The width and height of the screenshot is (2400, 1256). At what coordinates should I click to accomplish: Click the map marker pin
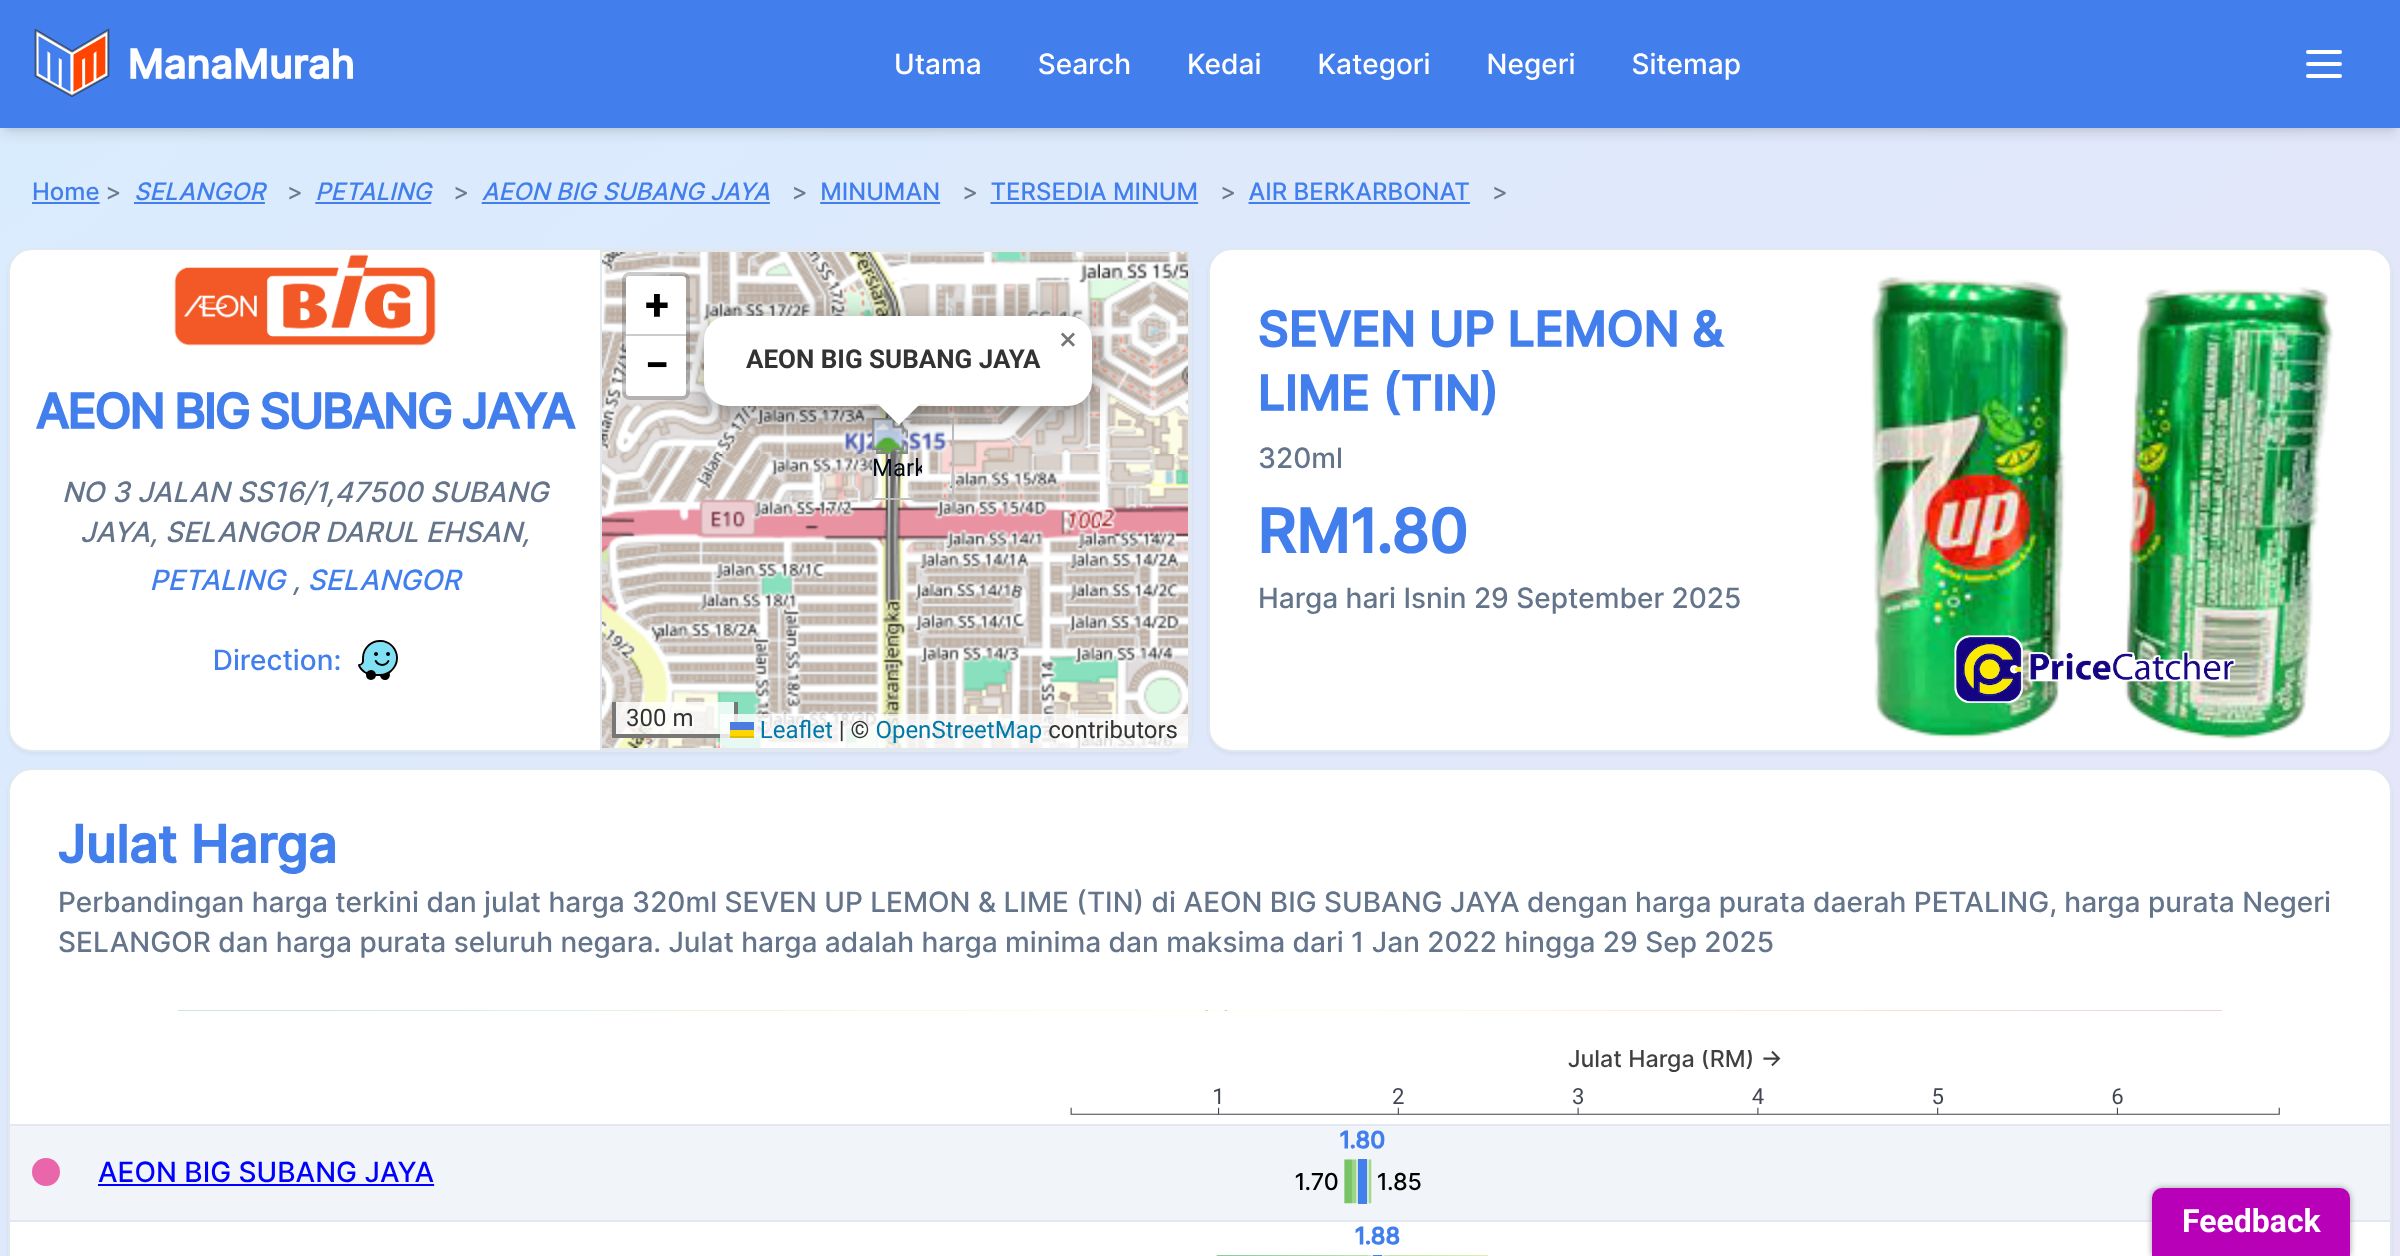click(x=888, y=438)
